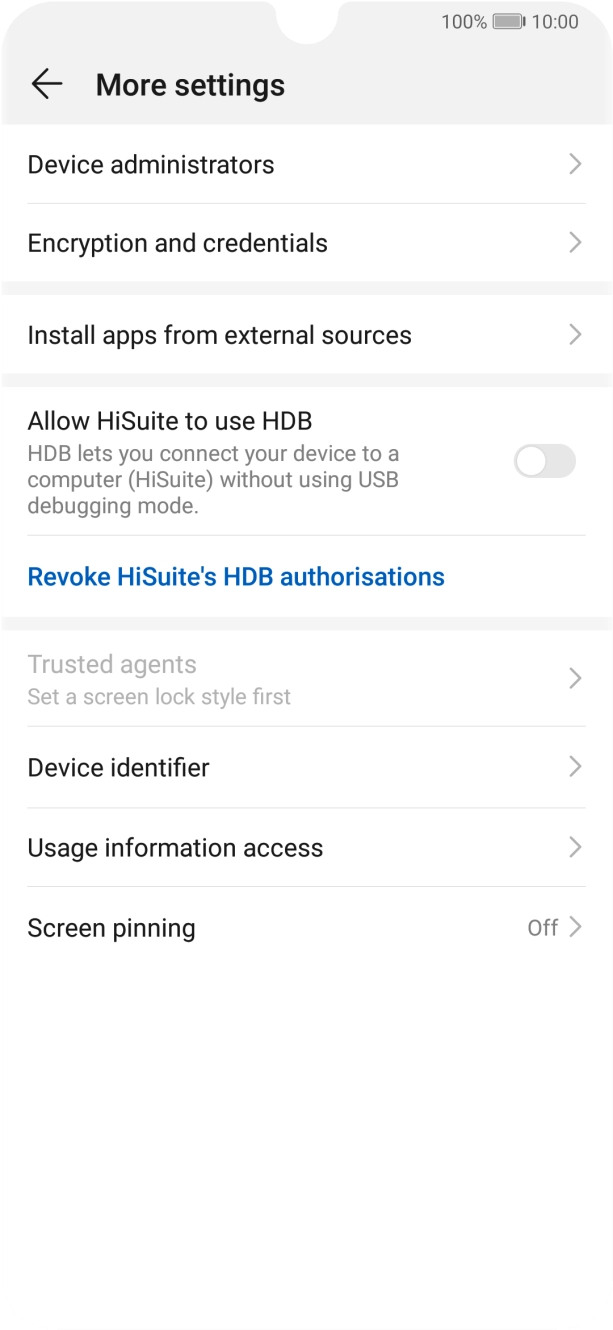Viewport: 613px width, 1330px height.
Task: Select Usage information access item
Action: click(306, 847)
